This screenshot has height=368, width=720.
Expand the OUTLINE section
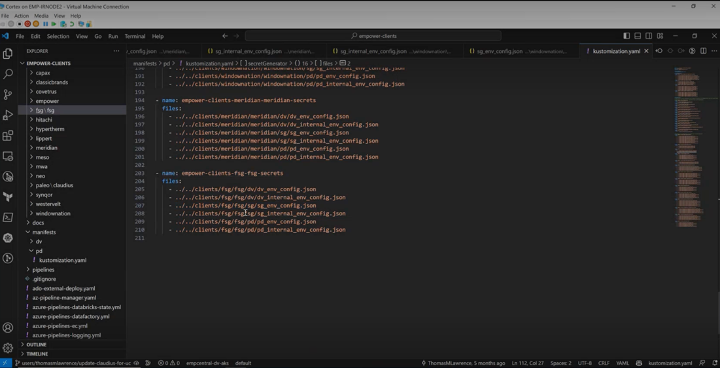point(36,345)
